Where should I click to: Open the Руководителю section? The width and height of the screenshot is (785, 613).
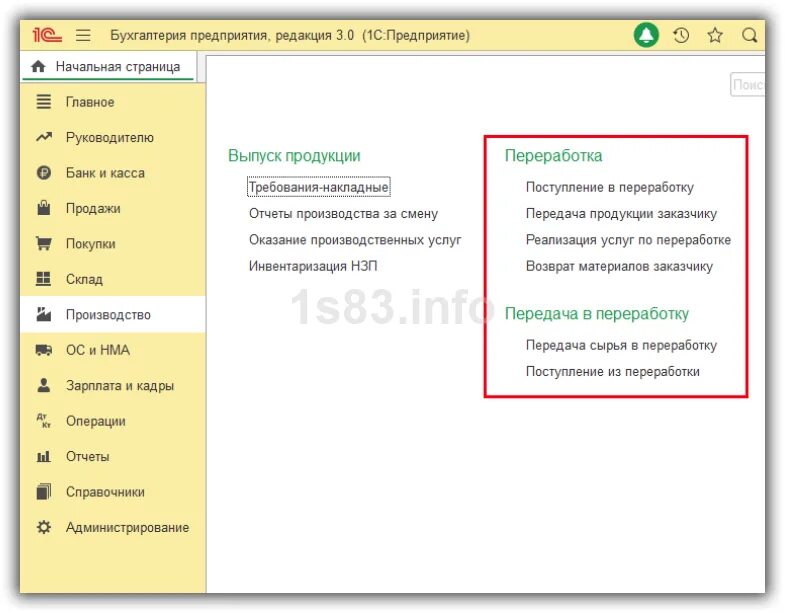(x=113, y=137)
